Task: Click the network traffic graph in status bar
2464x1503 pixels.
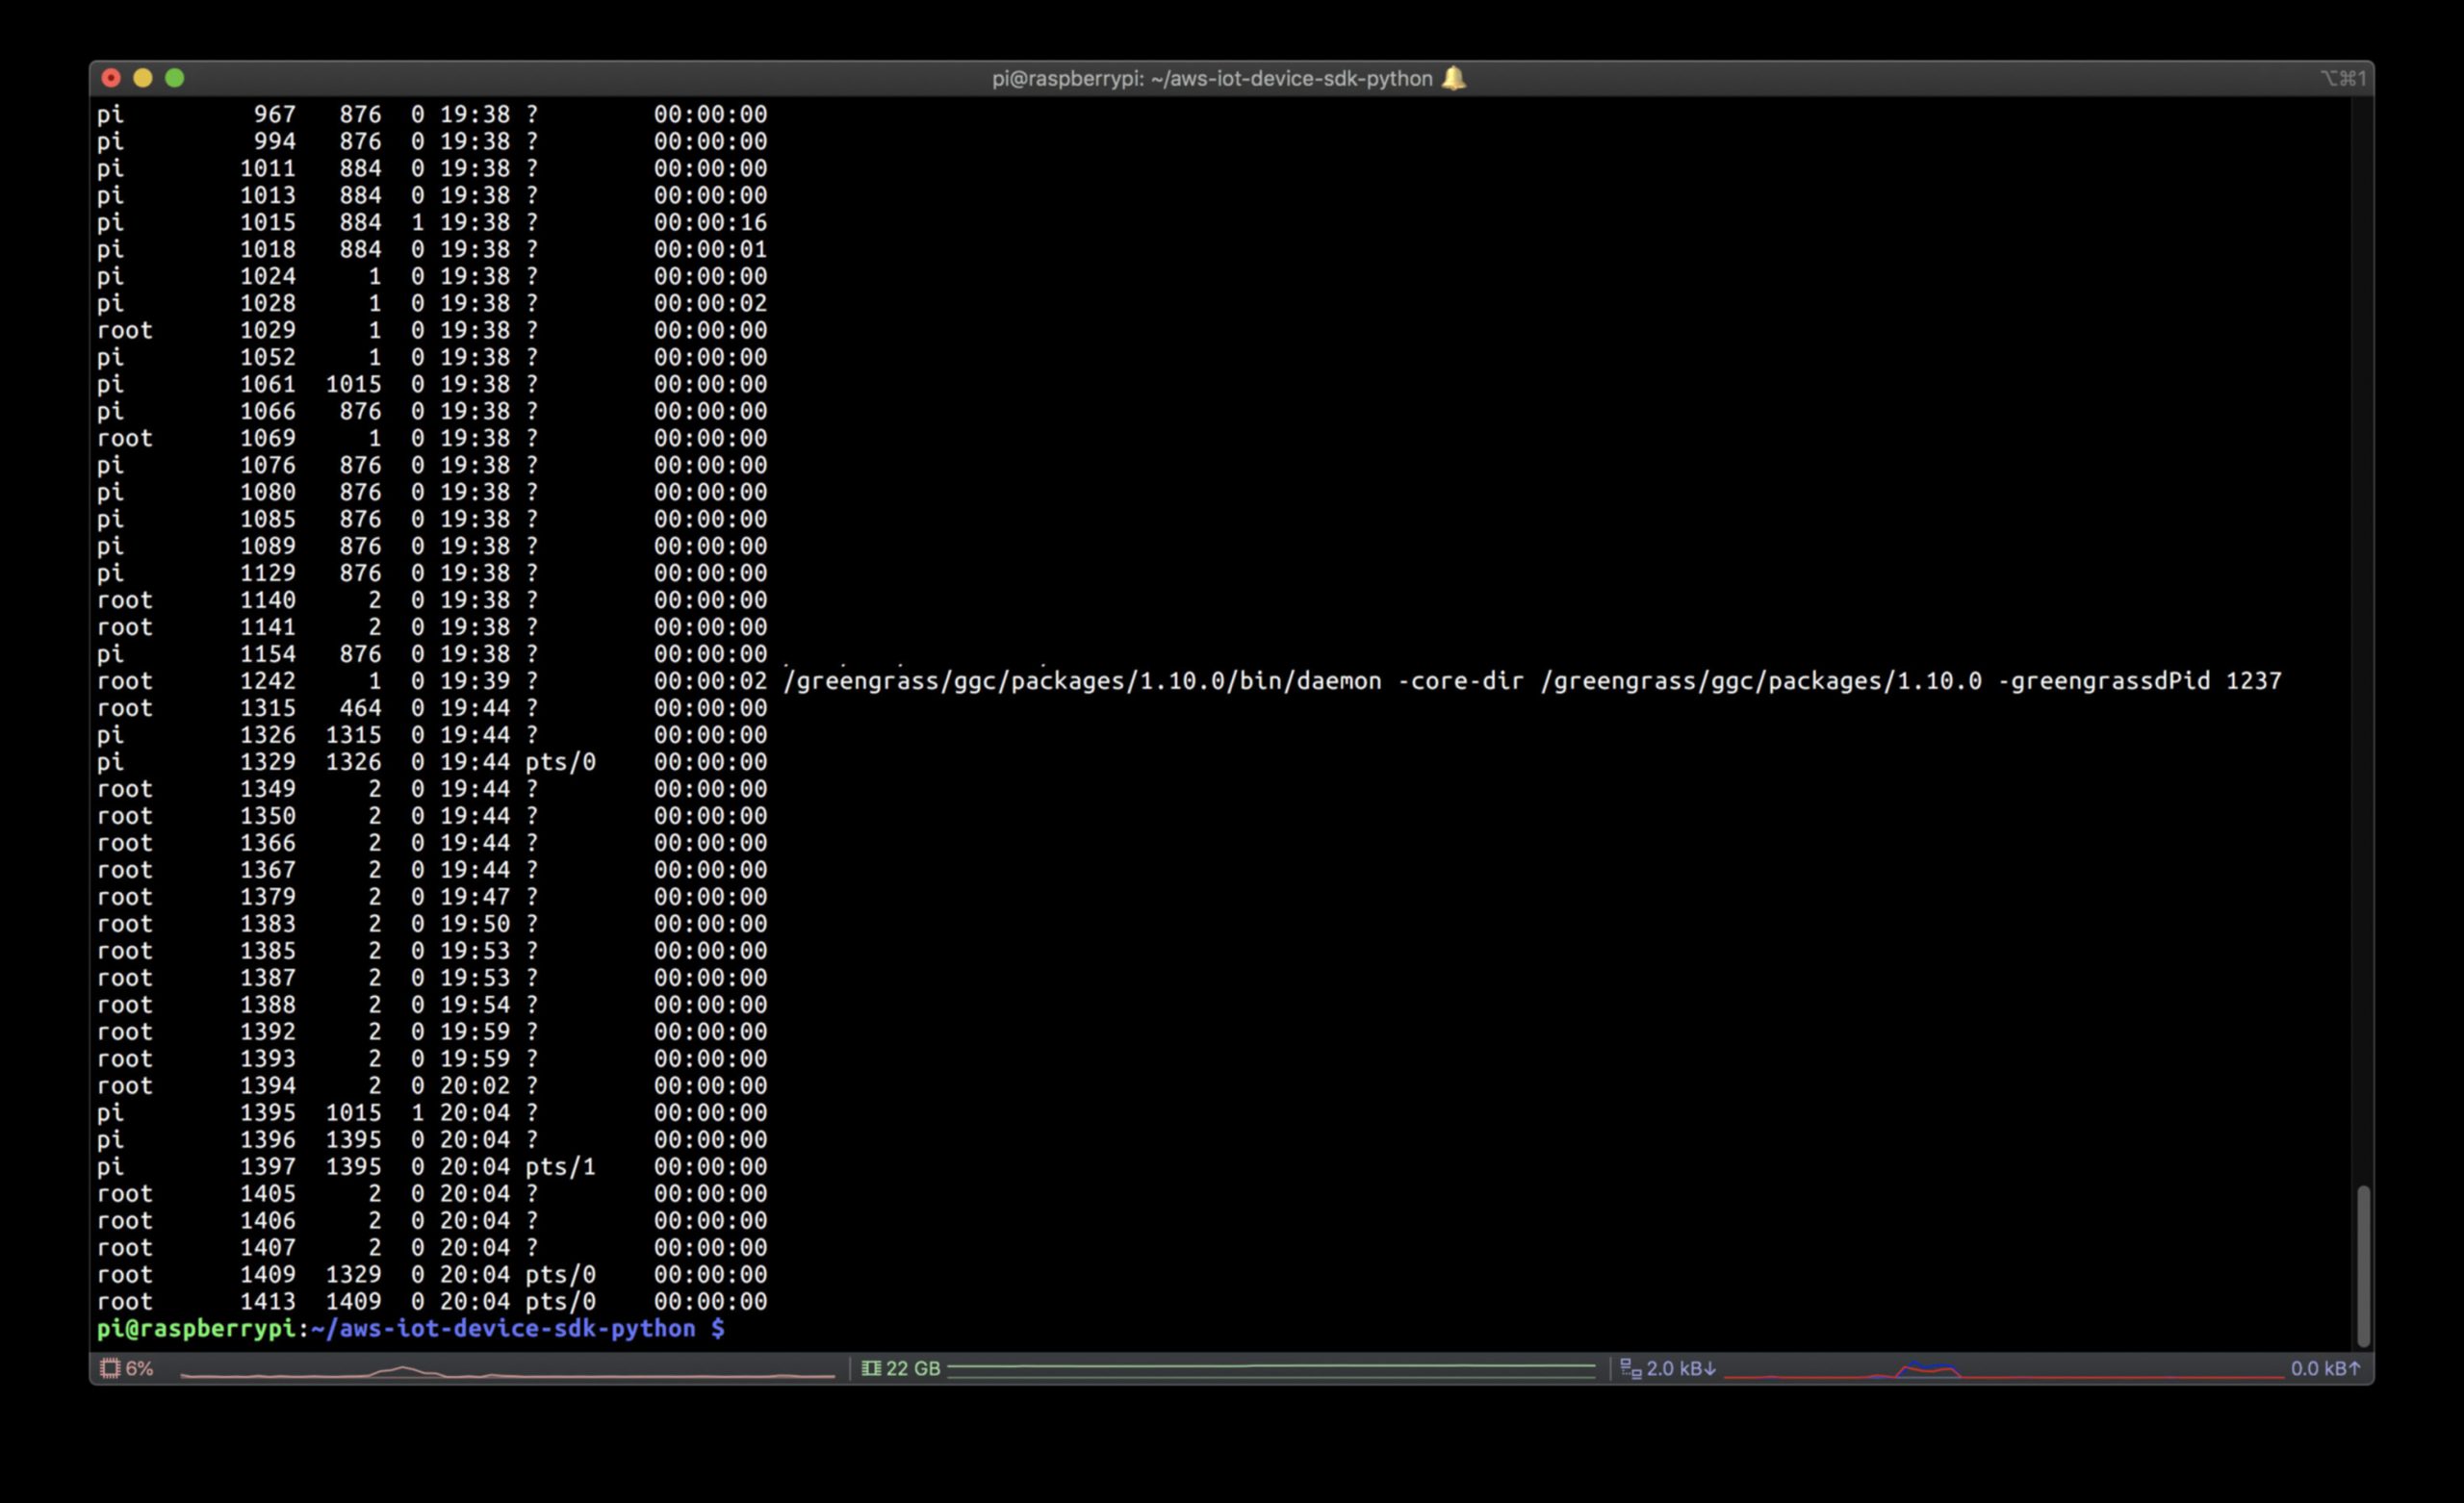Action: click(2003, 1371)
